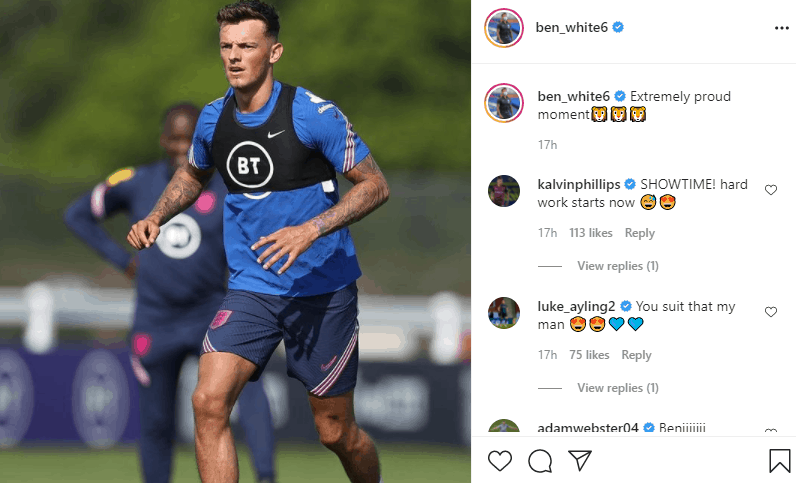Like luke_ayling2's comment with the heart
796x483 pixels.
coord(771,312)
